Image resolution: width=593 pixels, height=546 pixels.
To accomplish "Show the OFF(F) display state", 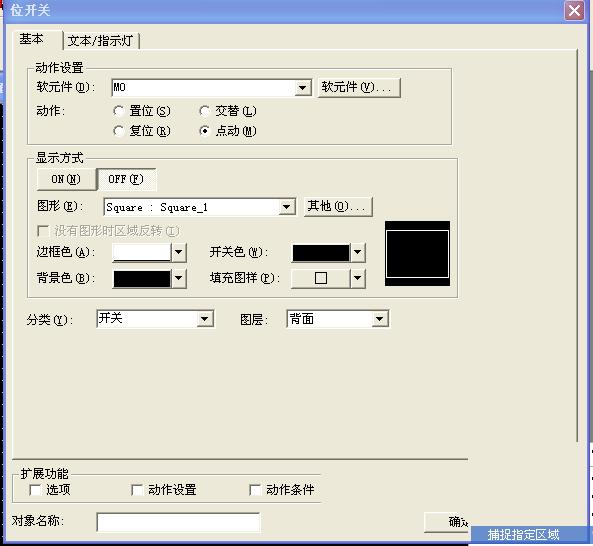I will pyautogui.click(x=126, y=179).
